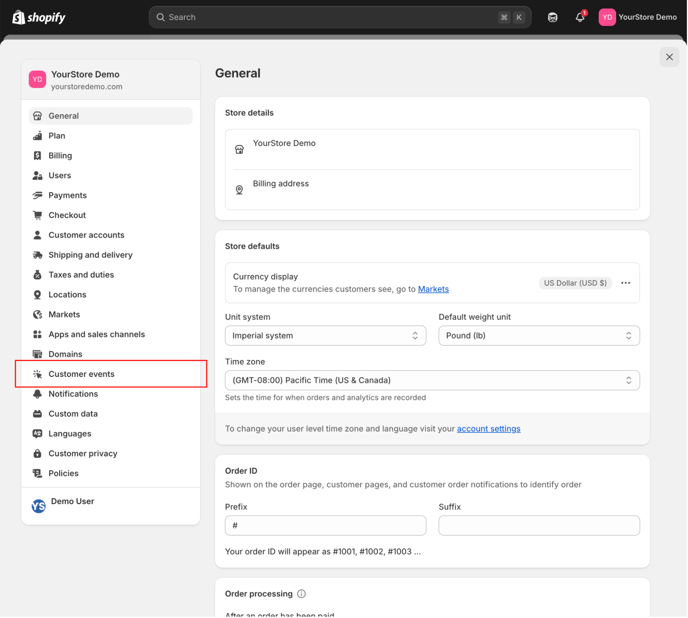
Task: Open the Billing address row
Action: tap(432, 190)
